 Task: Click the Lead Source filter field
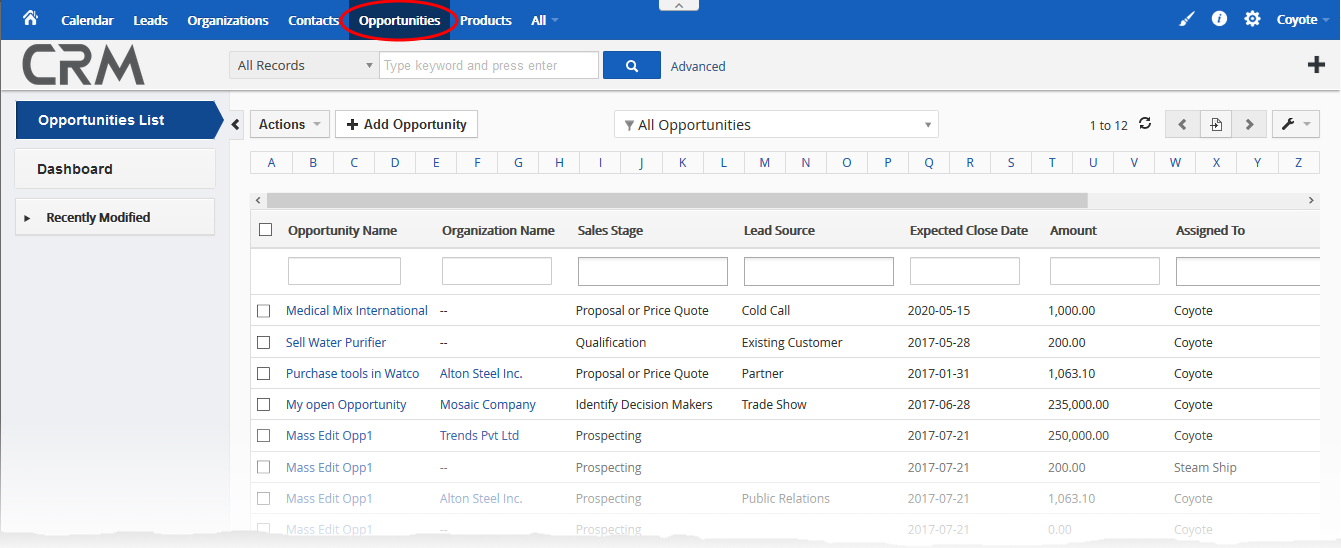(x=819, y=271)
